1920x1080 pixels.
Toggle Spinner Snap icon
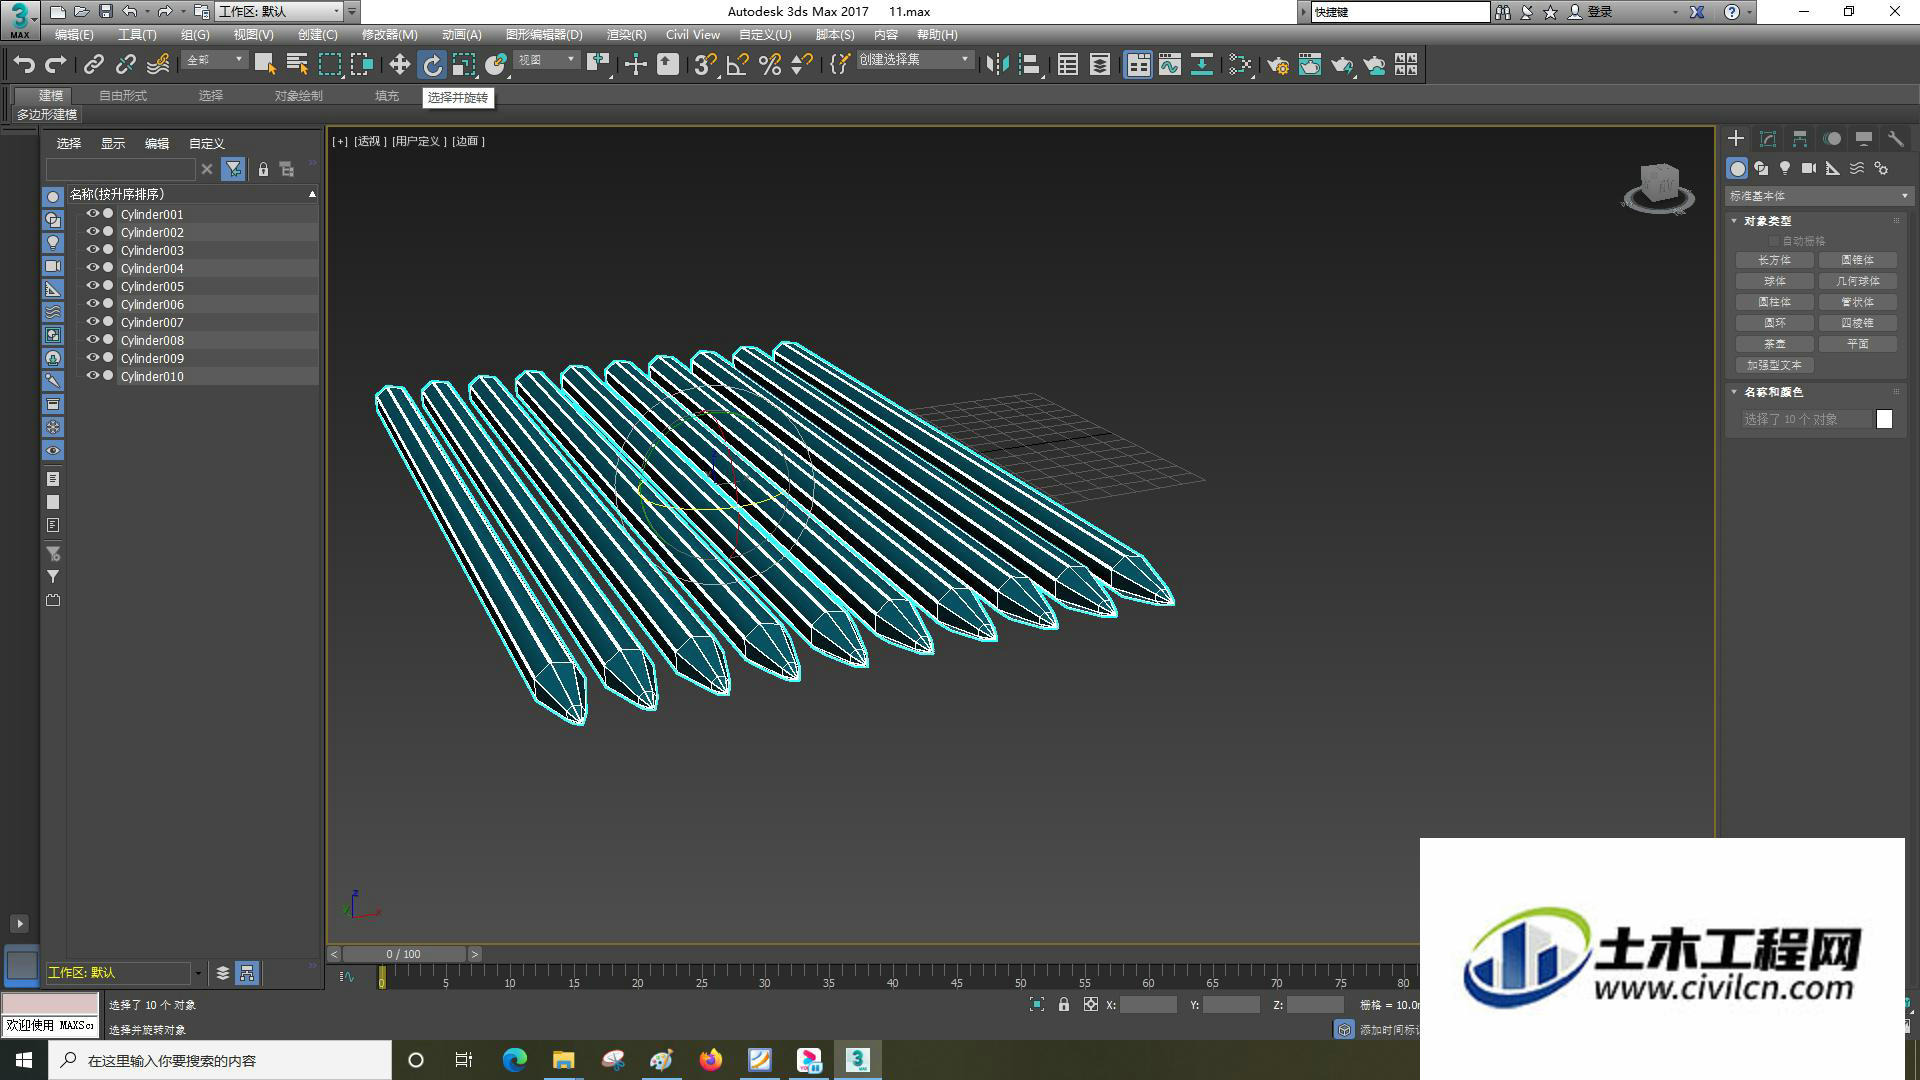point(801,65)
